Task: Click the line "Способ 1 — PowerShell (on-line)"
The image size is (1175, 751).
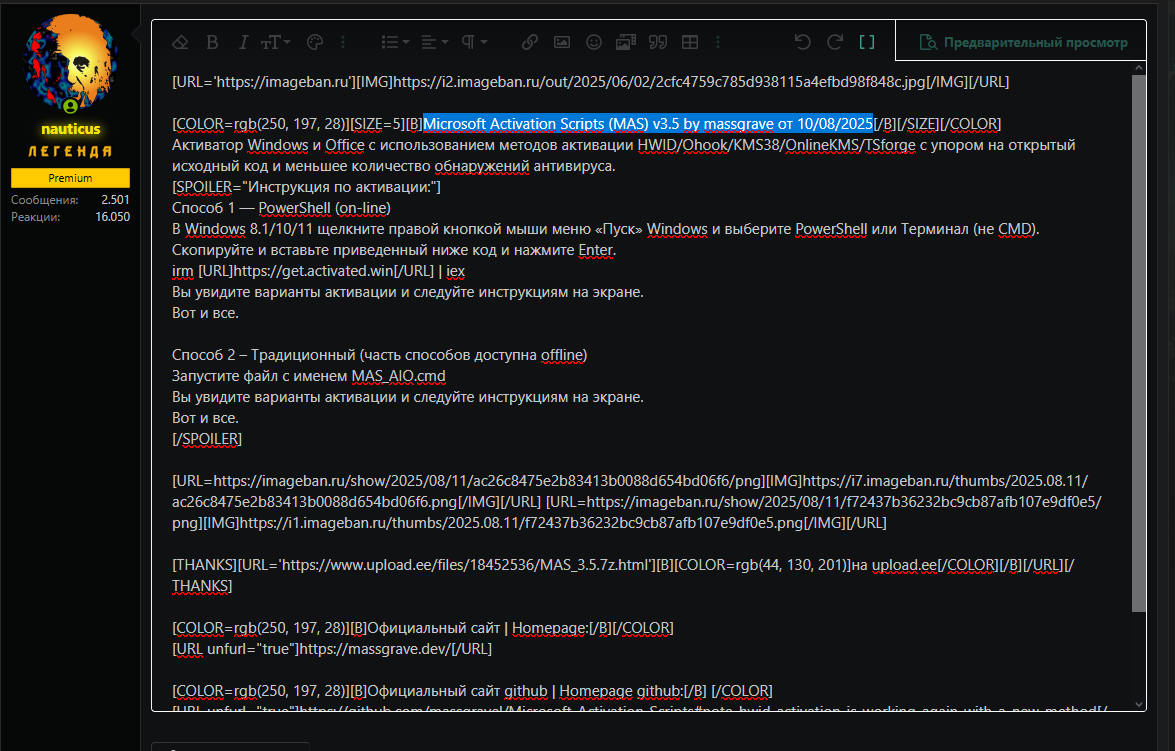Action: [282, 208]
